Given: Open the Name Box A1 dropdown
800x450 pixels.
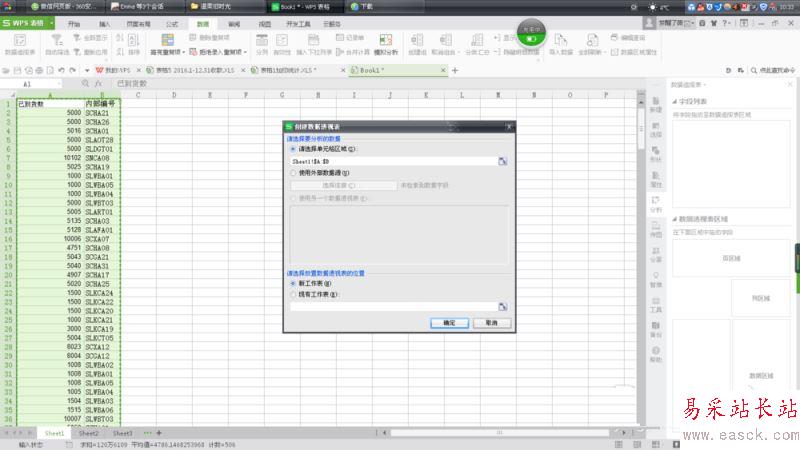Looking at the screenshot, I should tap(59, 84).
